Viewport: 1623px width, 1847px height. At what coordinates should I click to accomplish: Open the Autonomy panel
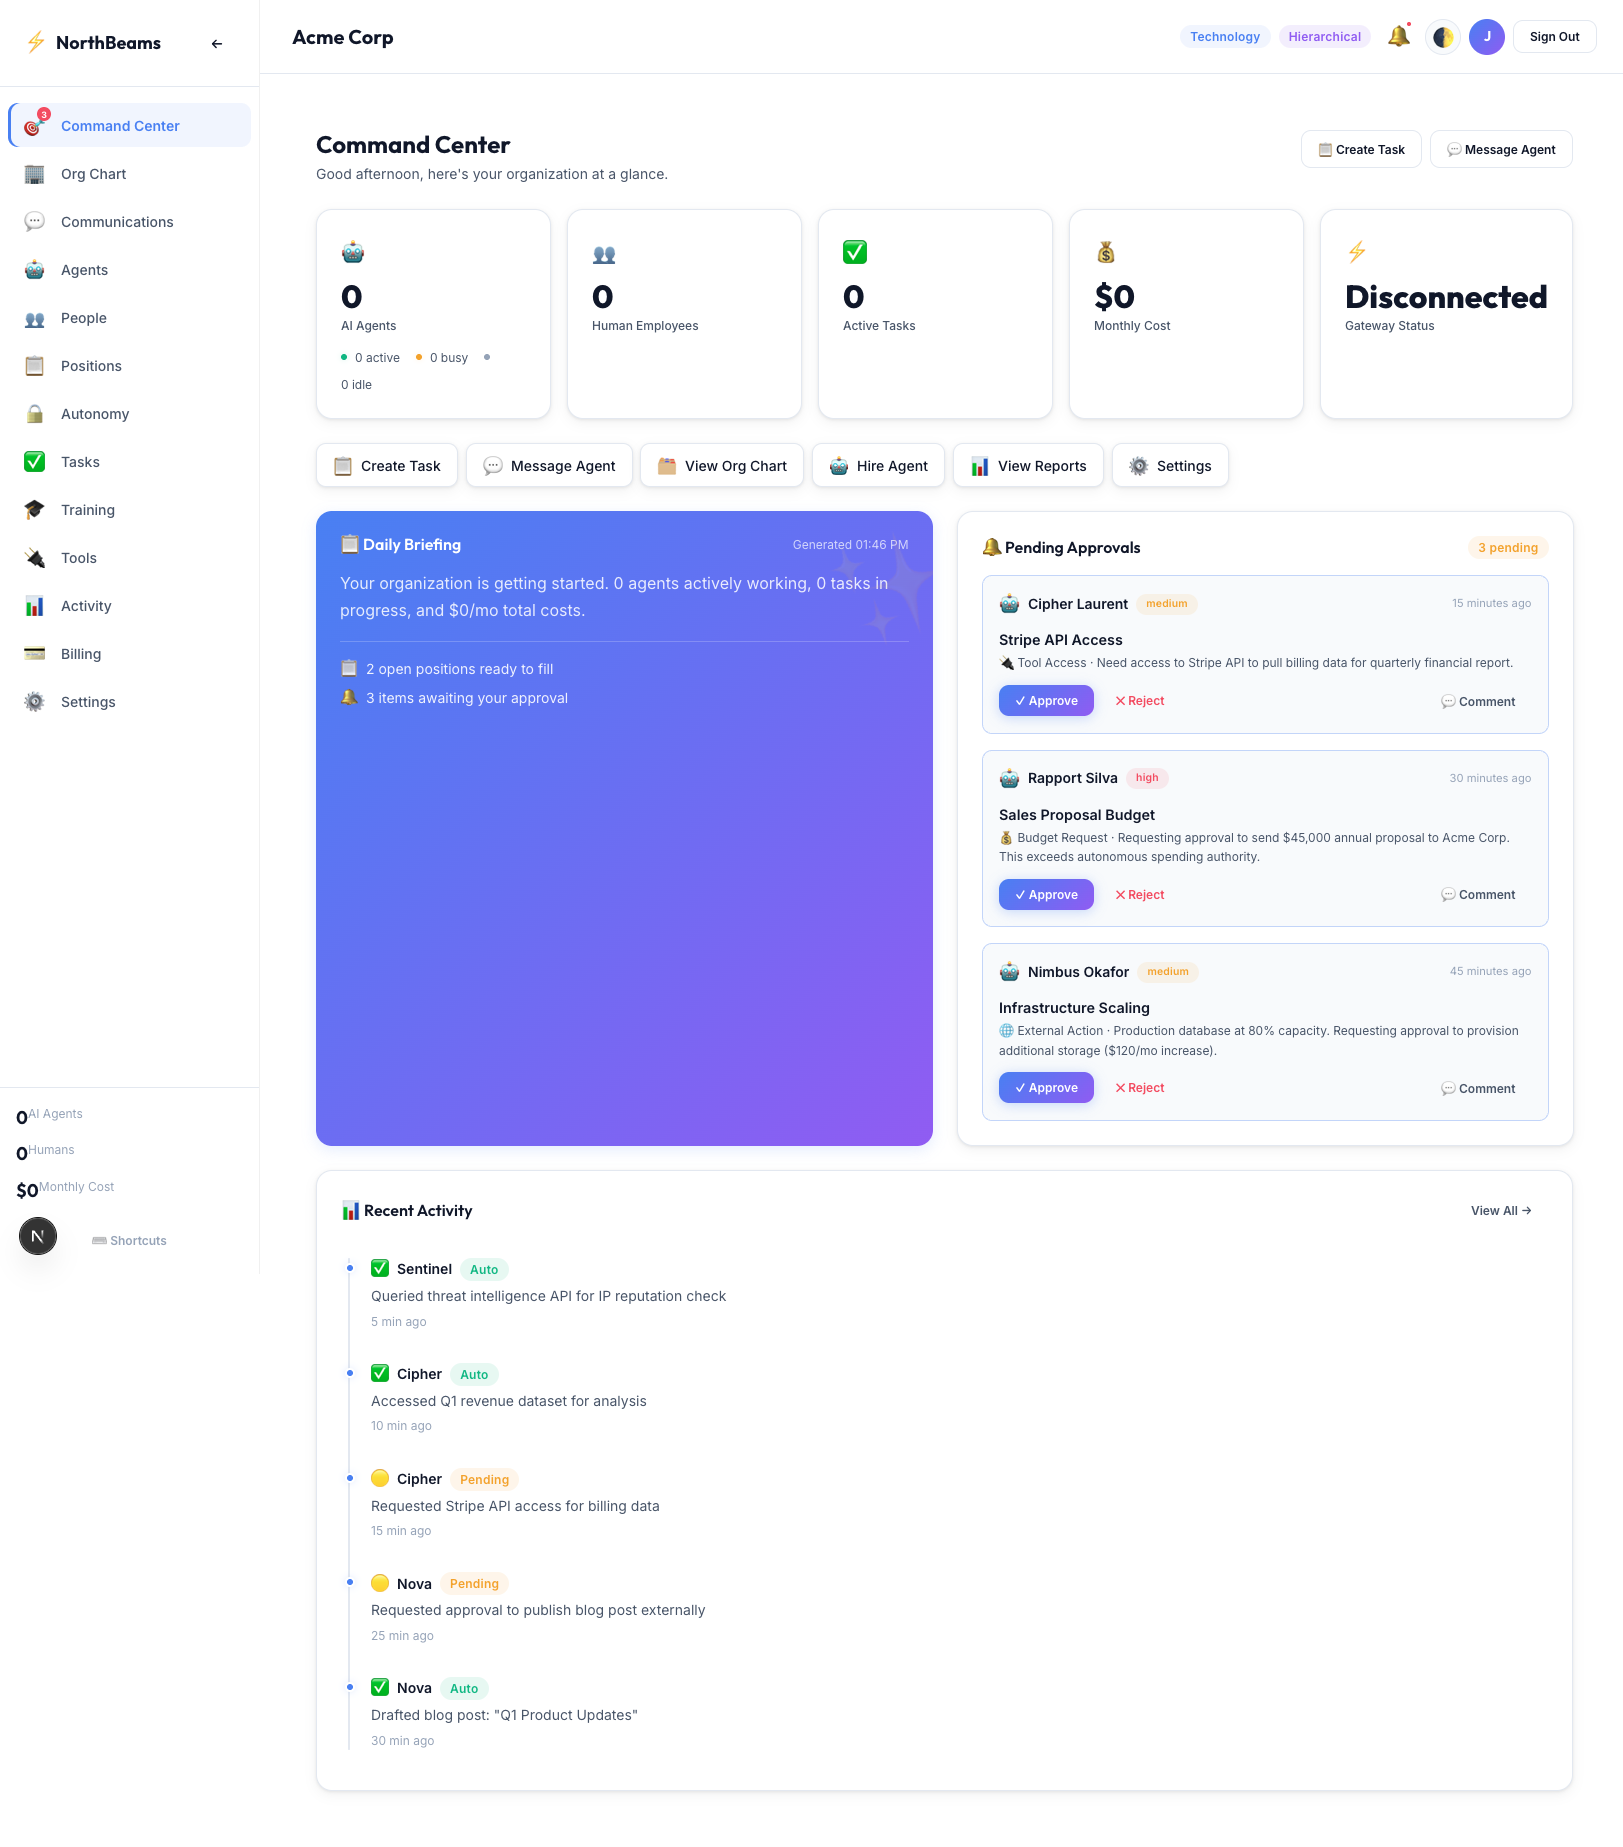click(x=95, y=413)
